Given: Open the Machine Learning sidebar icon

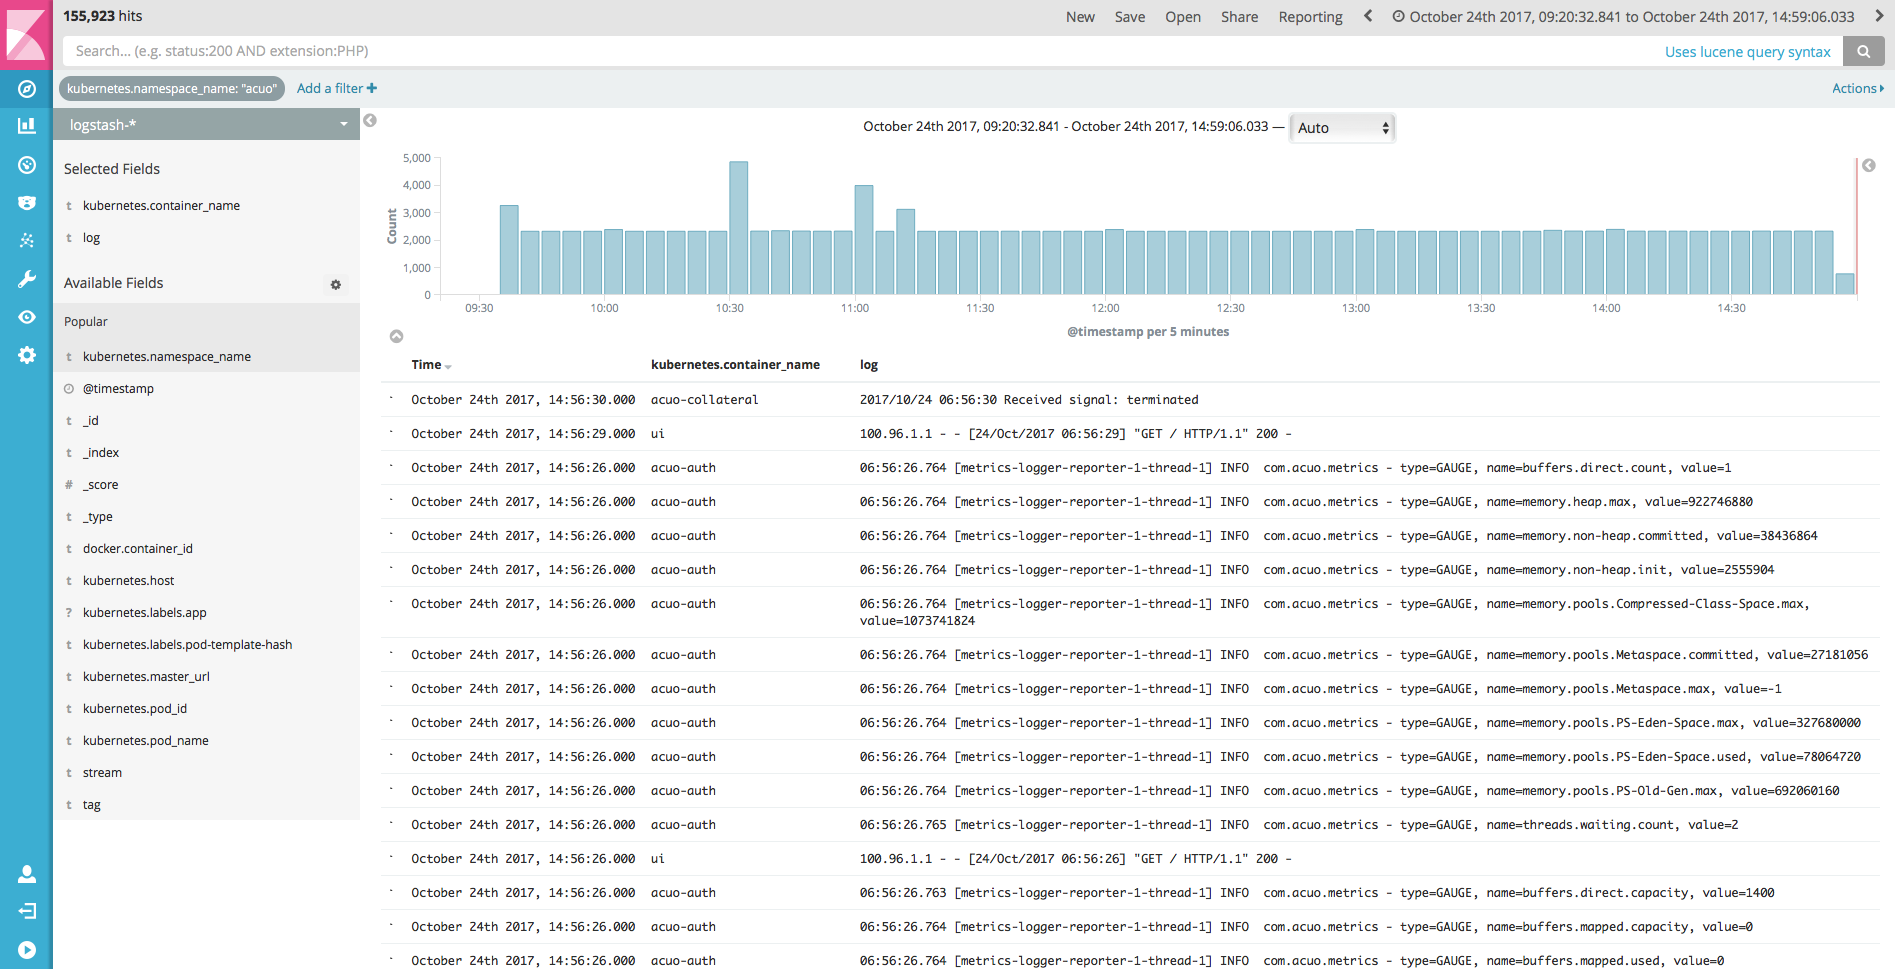Looking at the screenshot, I should 27,241.
